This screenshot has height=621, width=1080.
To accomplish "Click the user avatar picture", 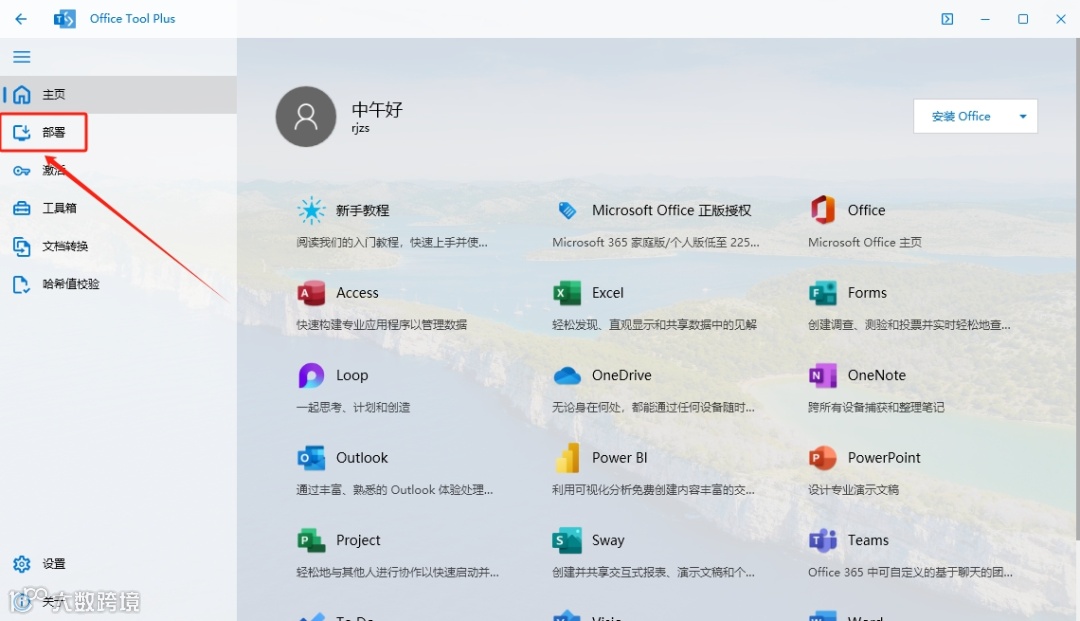I will 306,116.
